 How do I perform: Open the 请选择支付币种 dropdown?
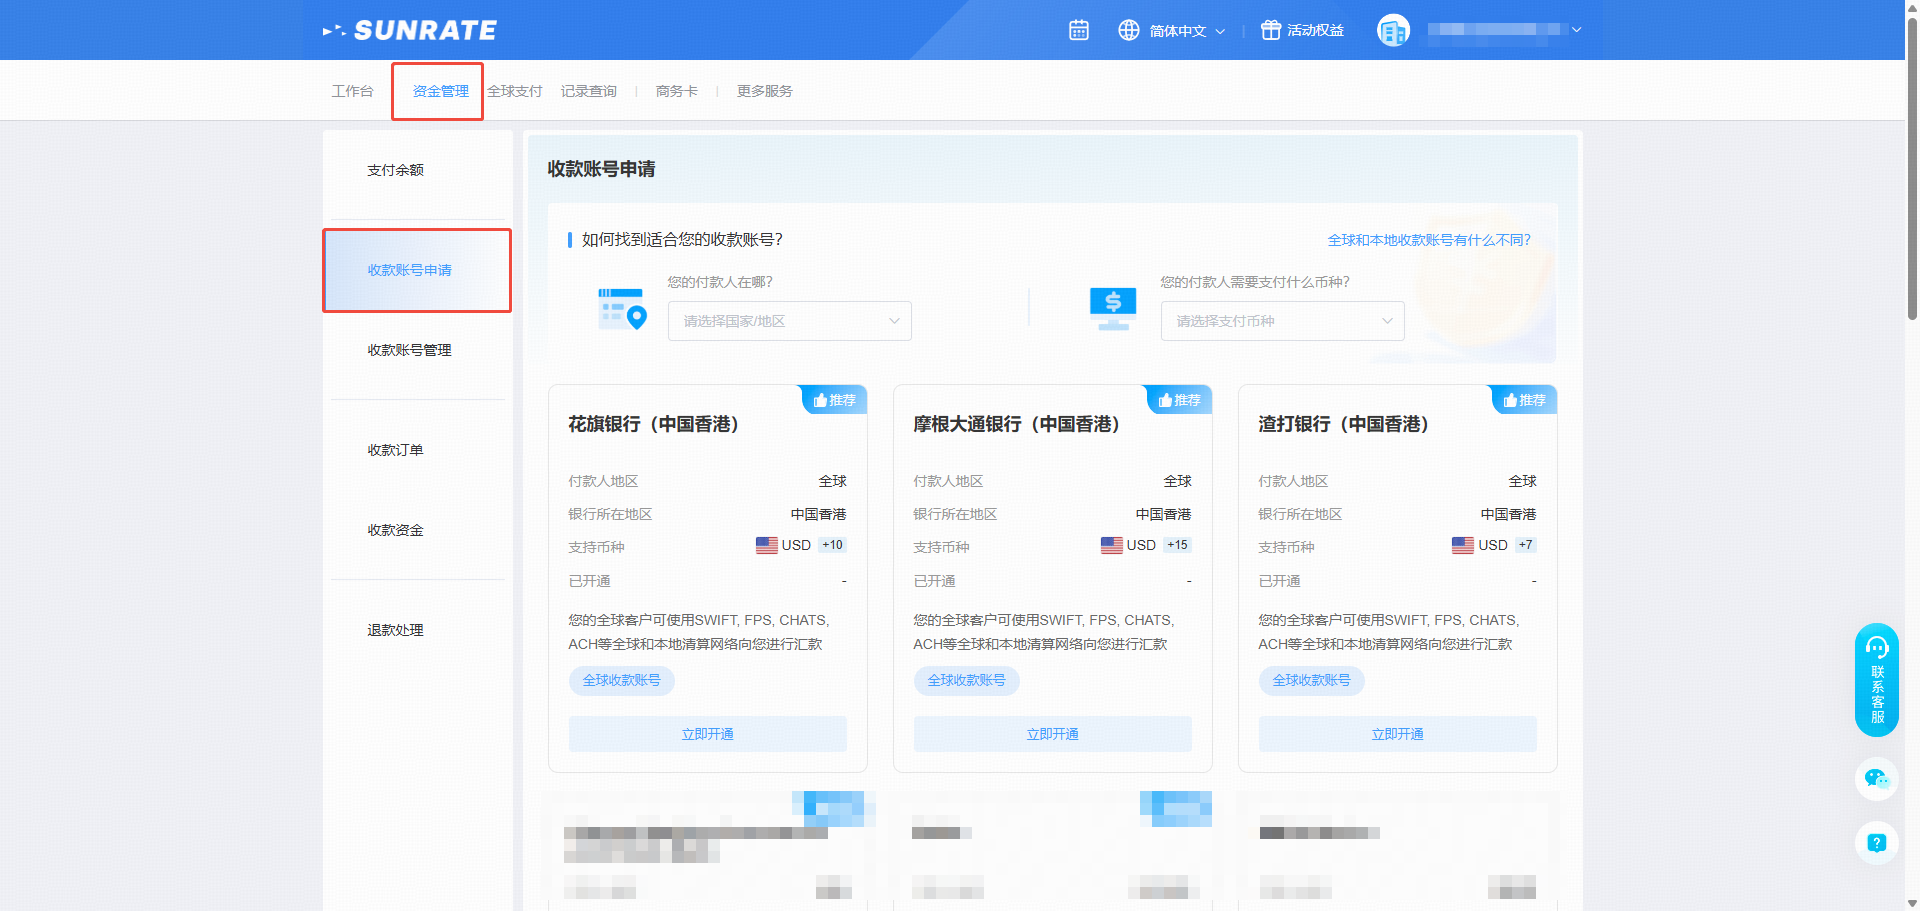[x=1282, y=321]
